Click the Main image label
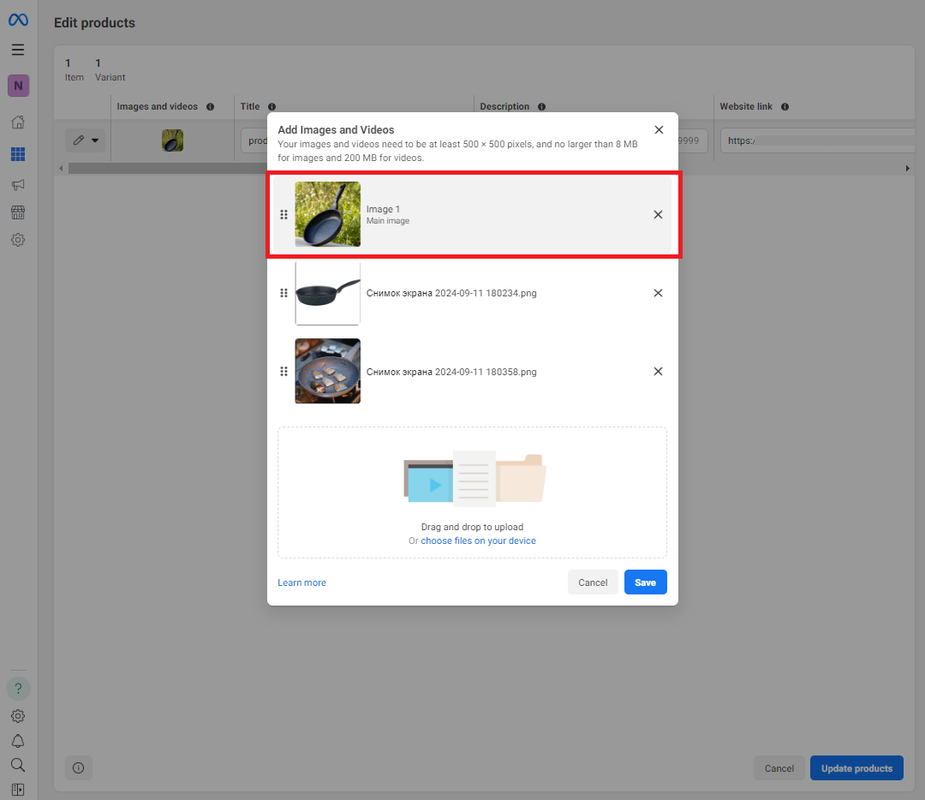This screenshot has width=925, height=800. click(x=388, y=221)
